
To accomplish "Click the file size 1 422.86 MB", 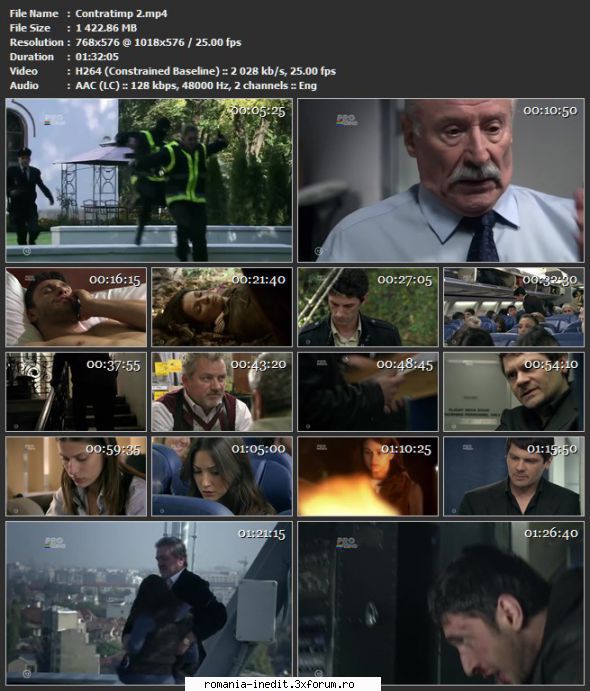I will point(106,28).
